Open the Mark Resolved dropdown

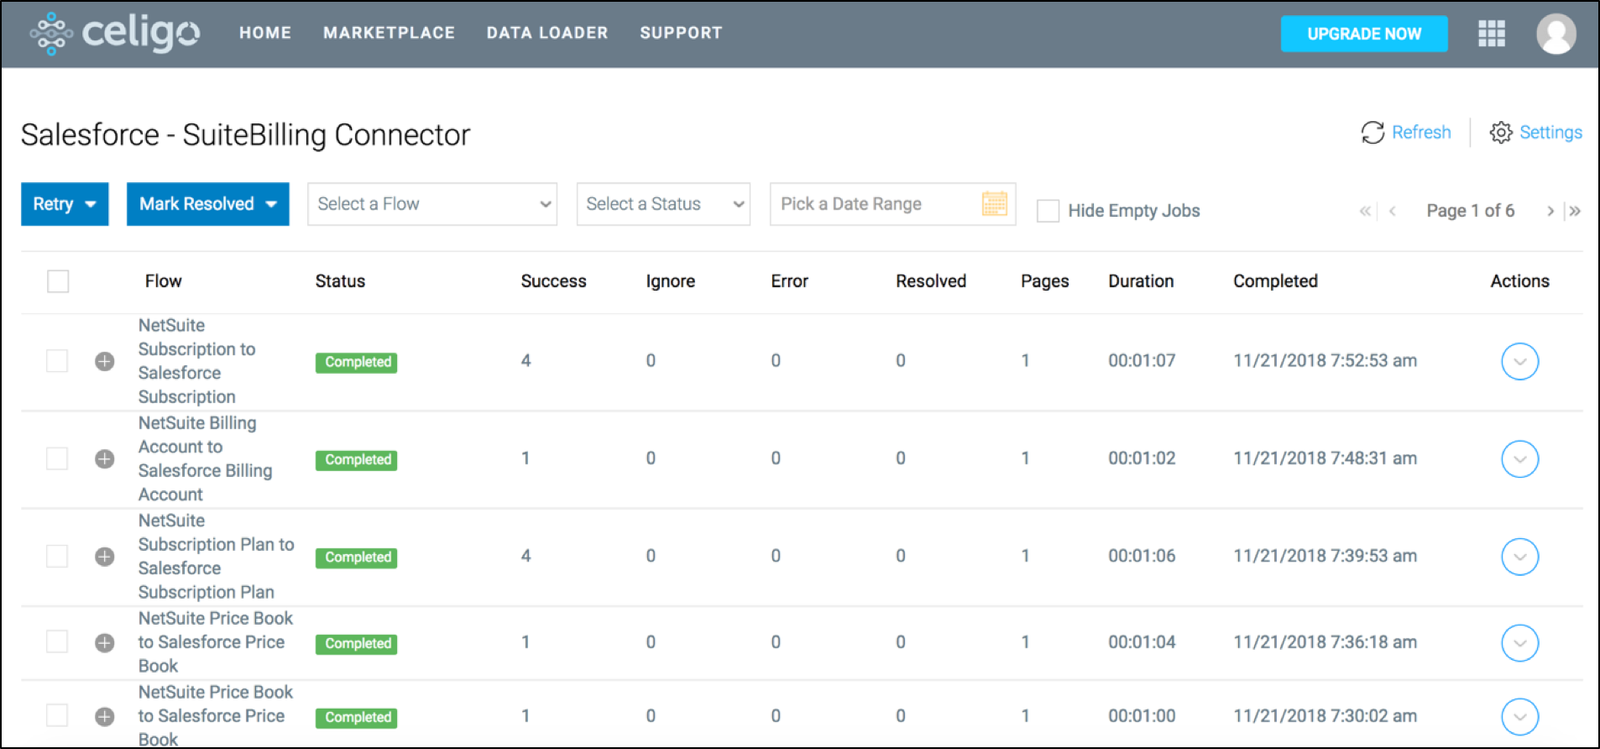208,204
